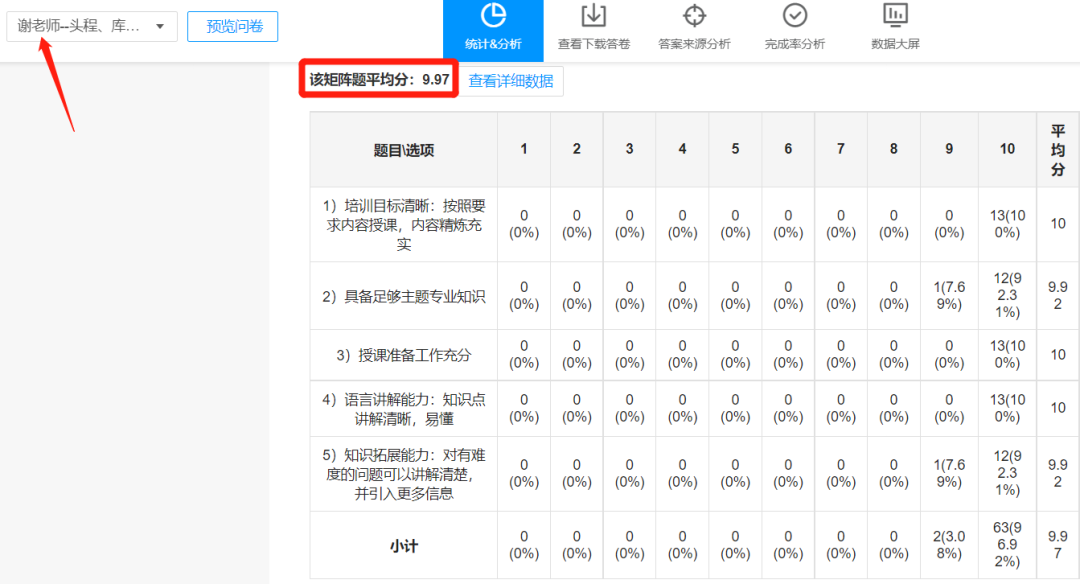Click the 12(92.31%) cell in 知识拓展能力 row
Image resolution: width=1080 pixels, height=584 pixels.
point(1007,473)
